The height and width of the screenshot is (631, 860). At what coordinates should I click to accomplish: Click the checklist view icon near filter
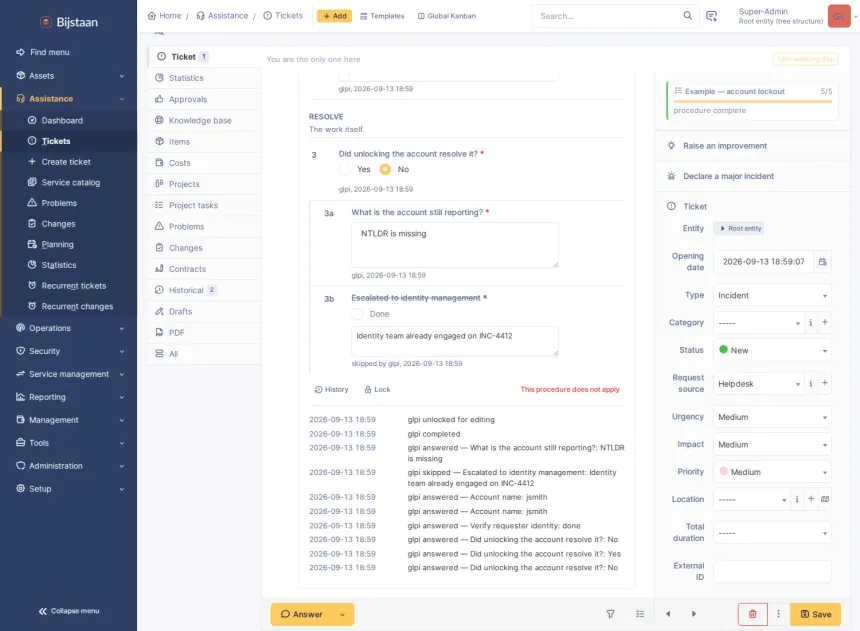640,614
